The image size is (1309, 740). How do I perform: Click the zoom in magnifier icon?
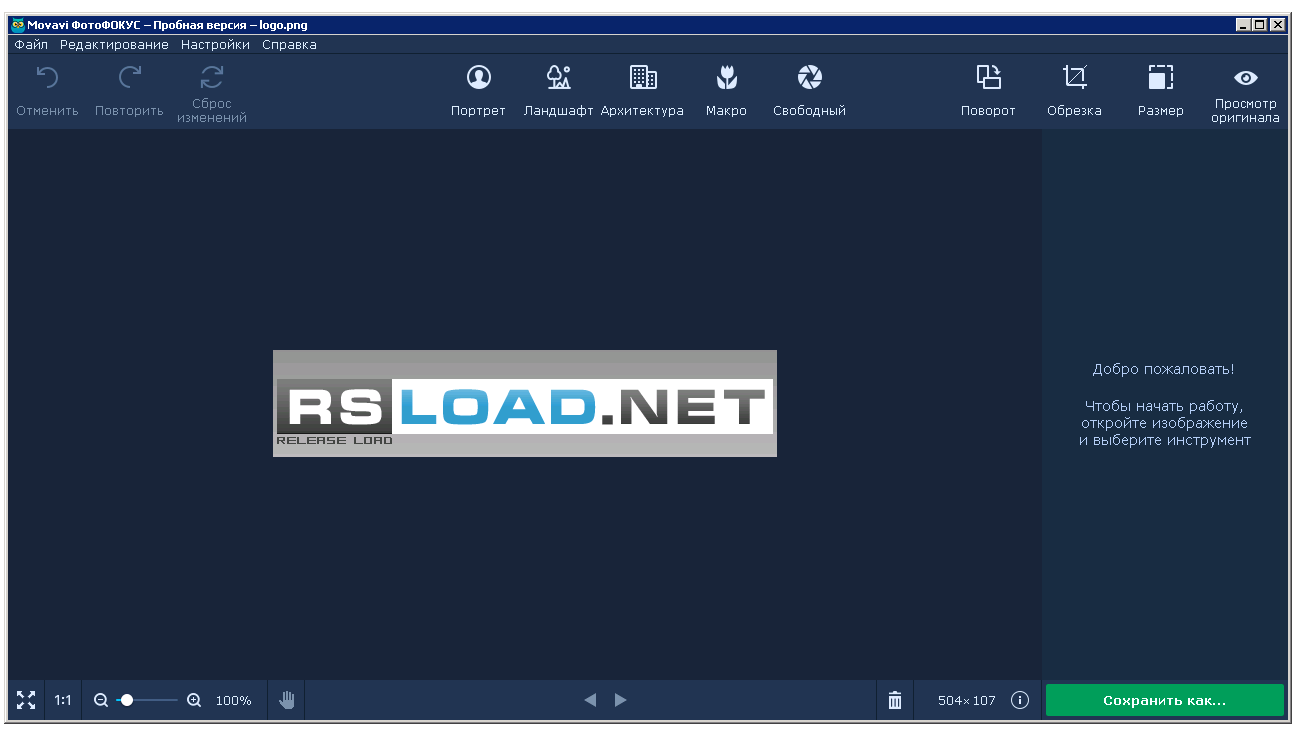click(x=195, y=700)
